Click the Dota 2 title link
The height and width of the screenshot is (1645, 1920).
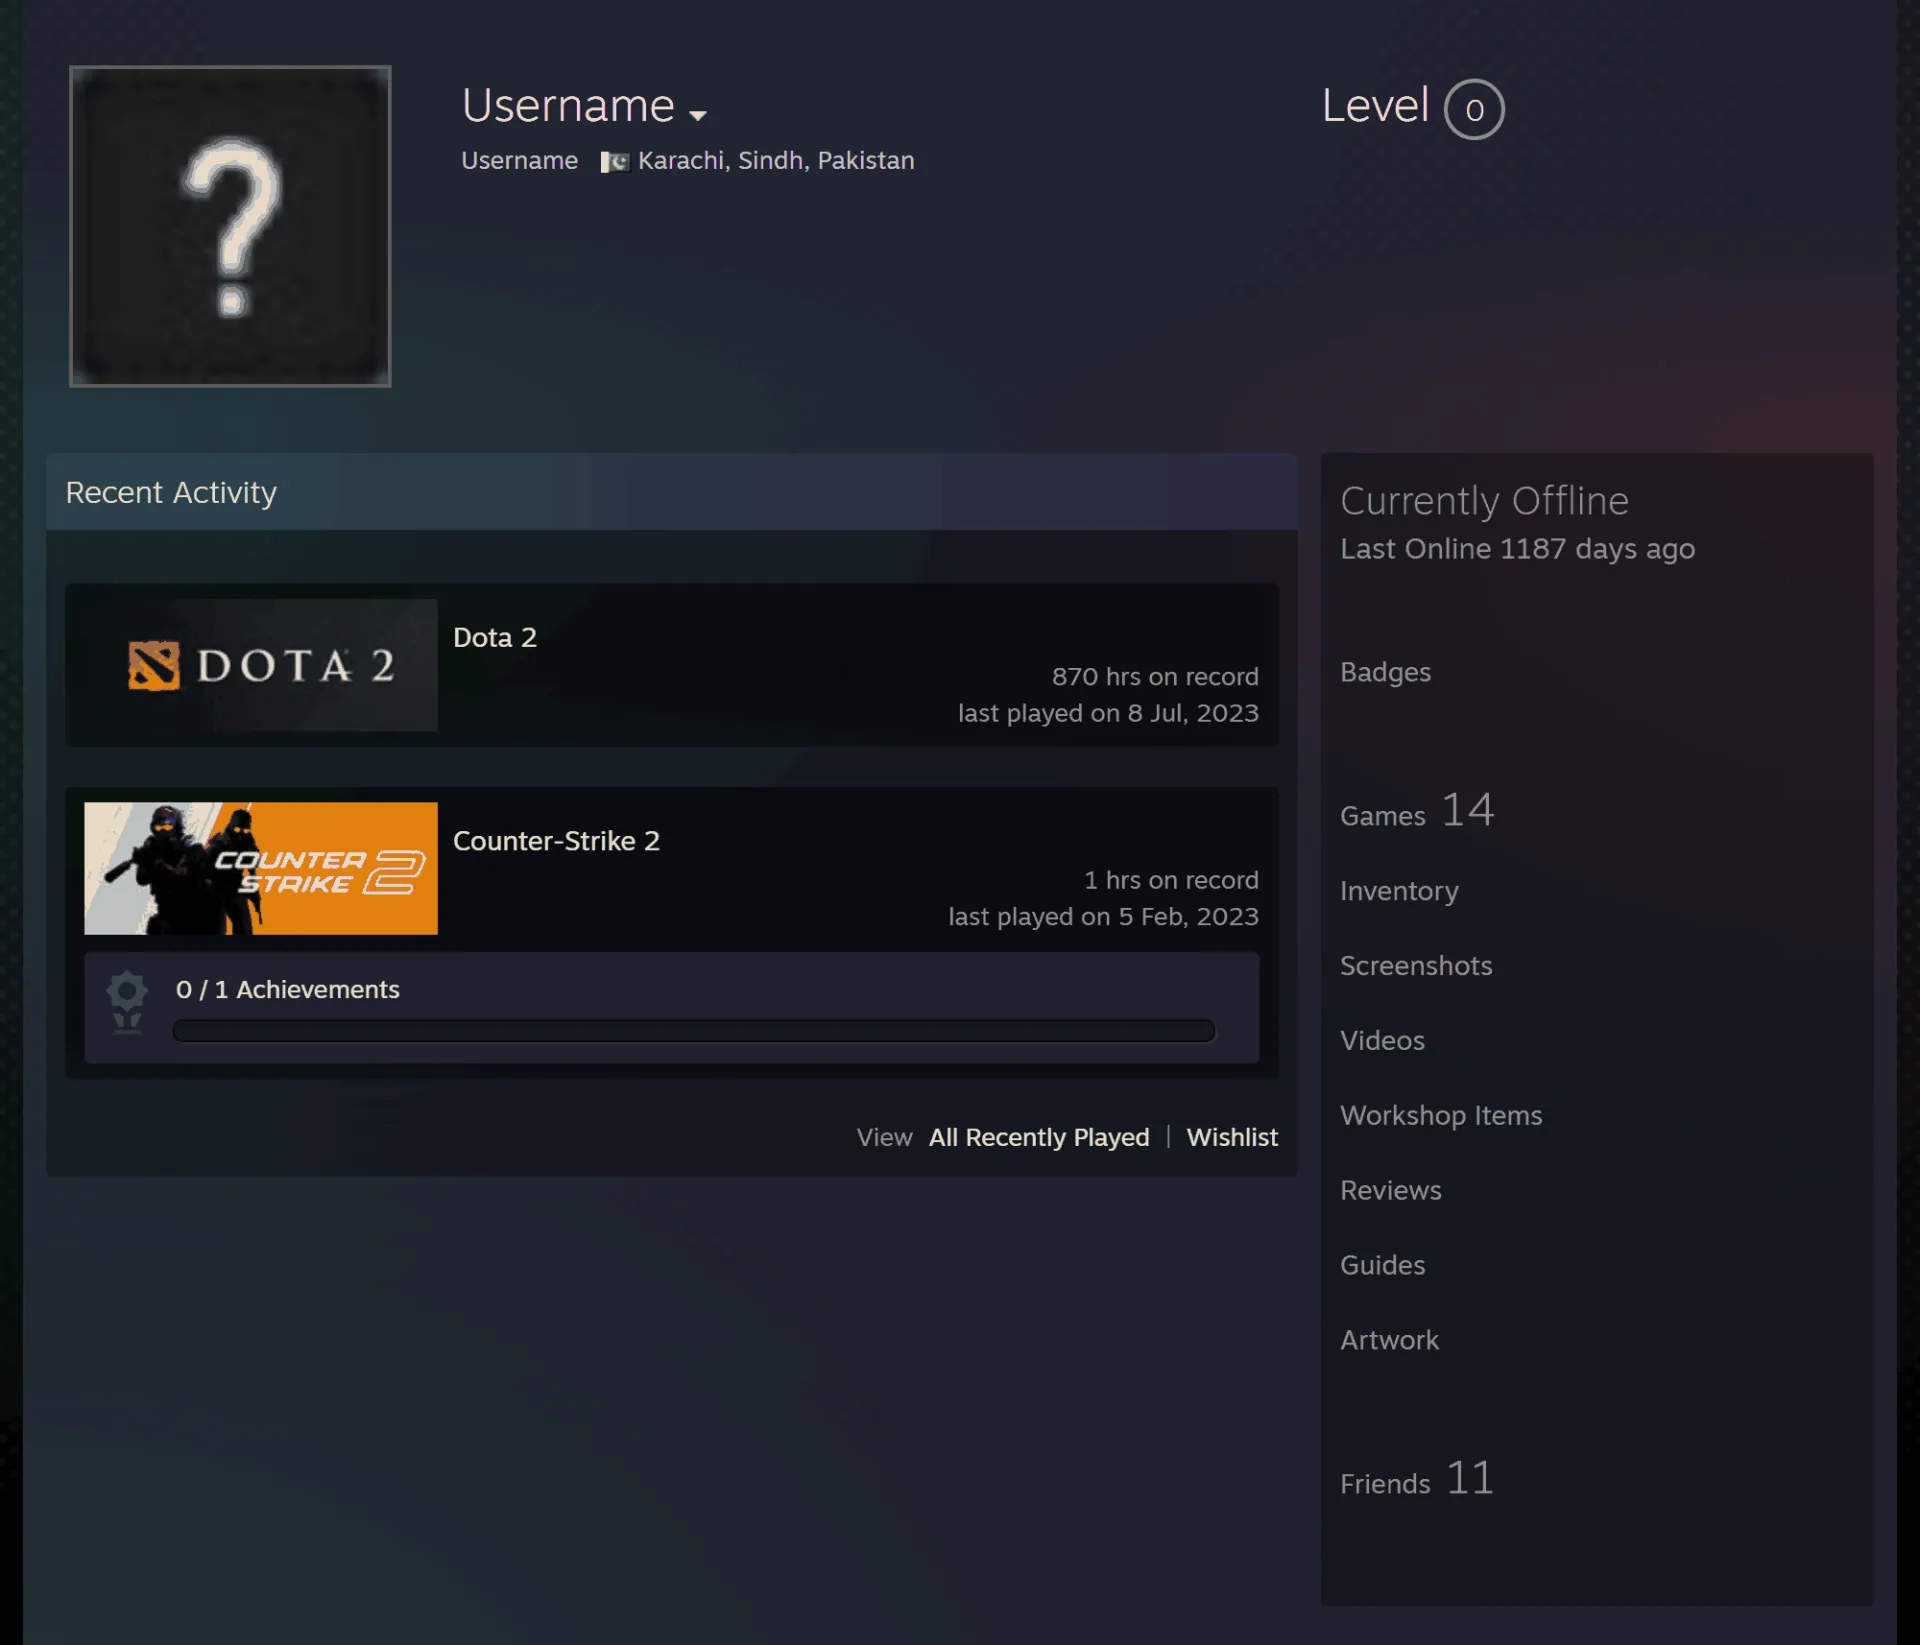495,637
